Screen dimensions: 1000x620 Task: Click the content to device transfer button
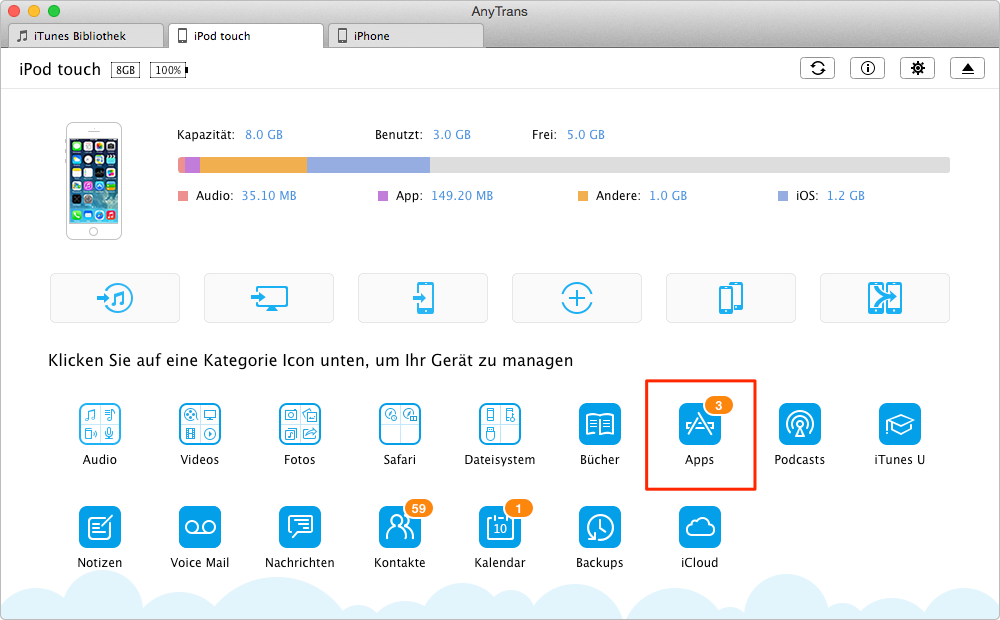click(x=423, y=298)
